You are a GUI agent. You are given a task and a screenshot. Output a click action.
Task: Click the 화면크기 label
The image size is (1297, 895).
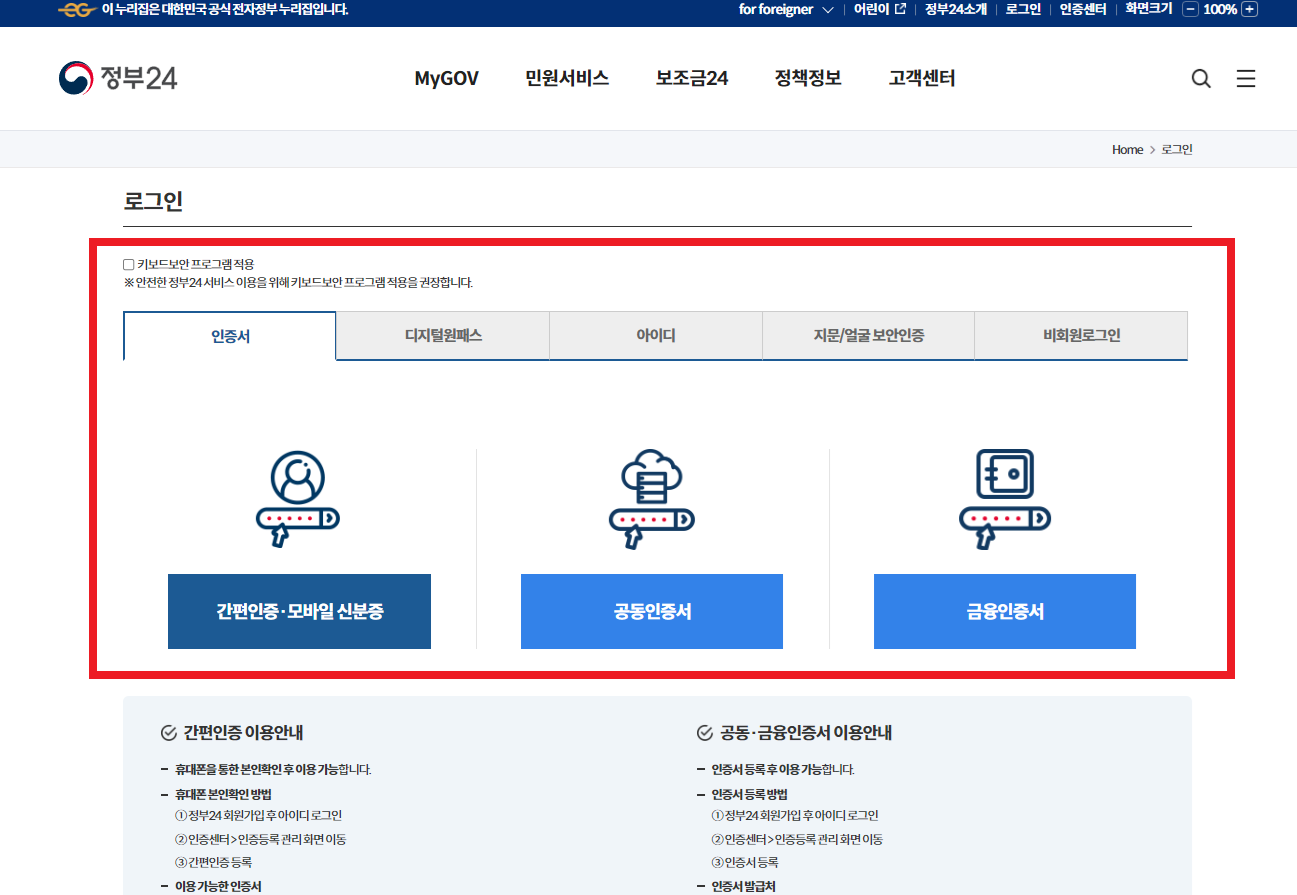pyautogui.click(x=1148, y=9)
